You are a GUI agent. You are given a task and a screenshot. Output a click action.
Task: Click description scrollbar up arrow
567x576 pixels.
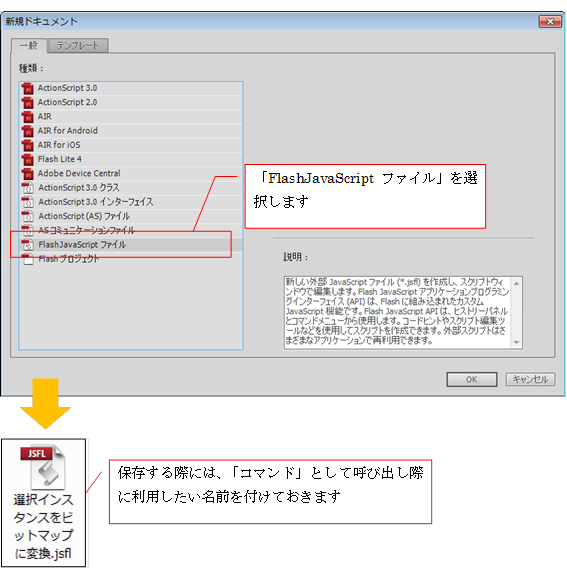pyautogui.click(x=516, y=283)
